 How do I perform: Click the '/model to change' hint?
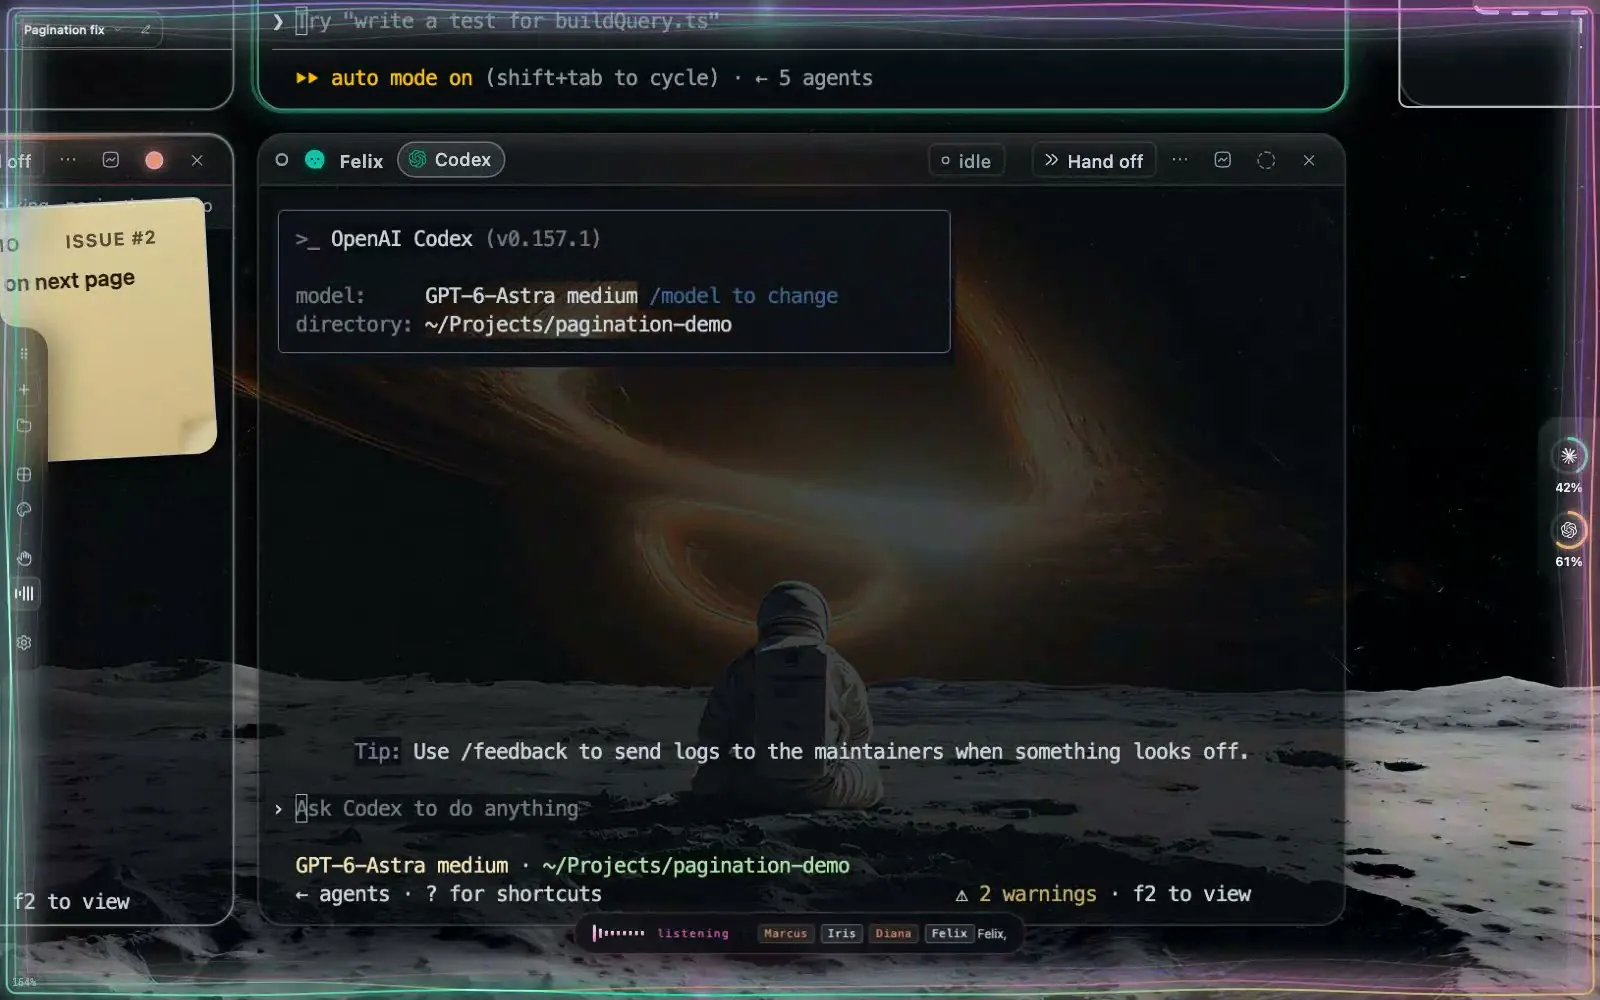tap(744, 296)
